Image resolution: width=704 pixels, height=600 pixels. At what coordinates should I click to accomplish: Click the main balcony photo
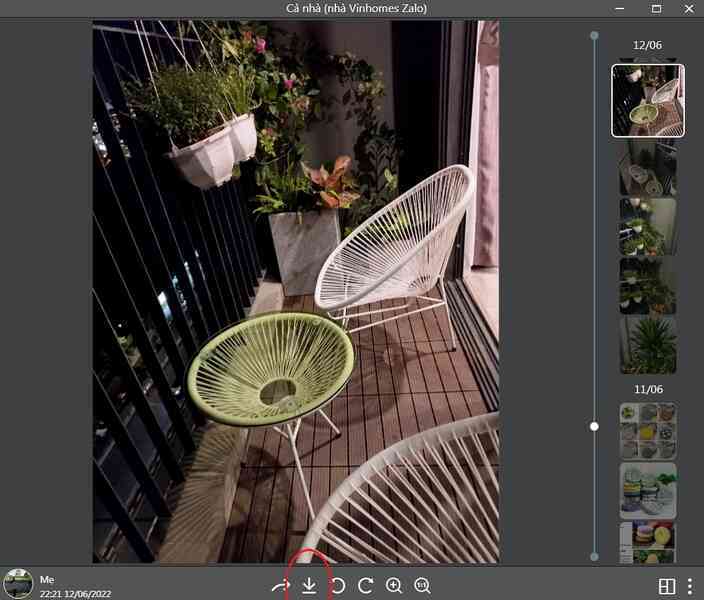click(296, 291)
